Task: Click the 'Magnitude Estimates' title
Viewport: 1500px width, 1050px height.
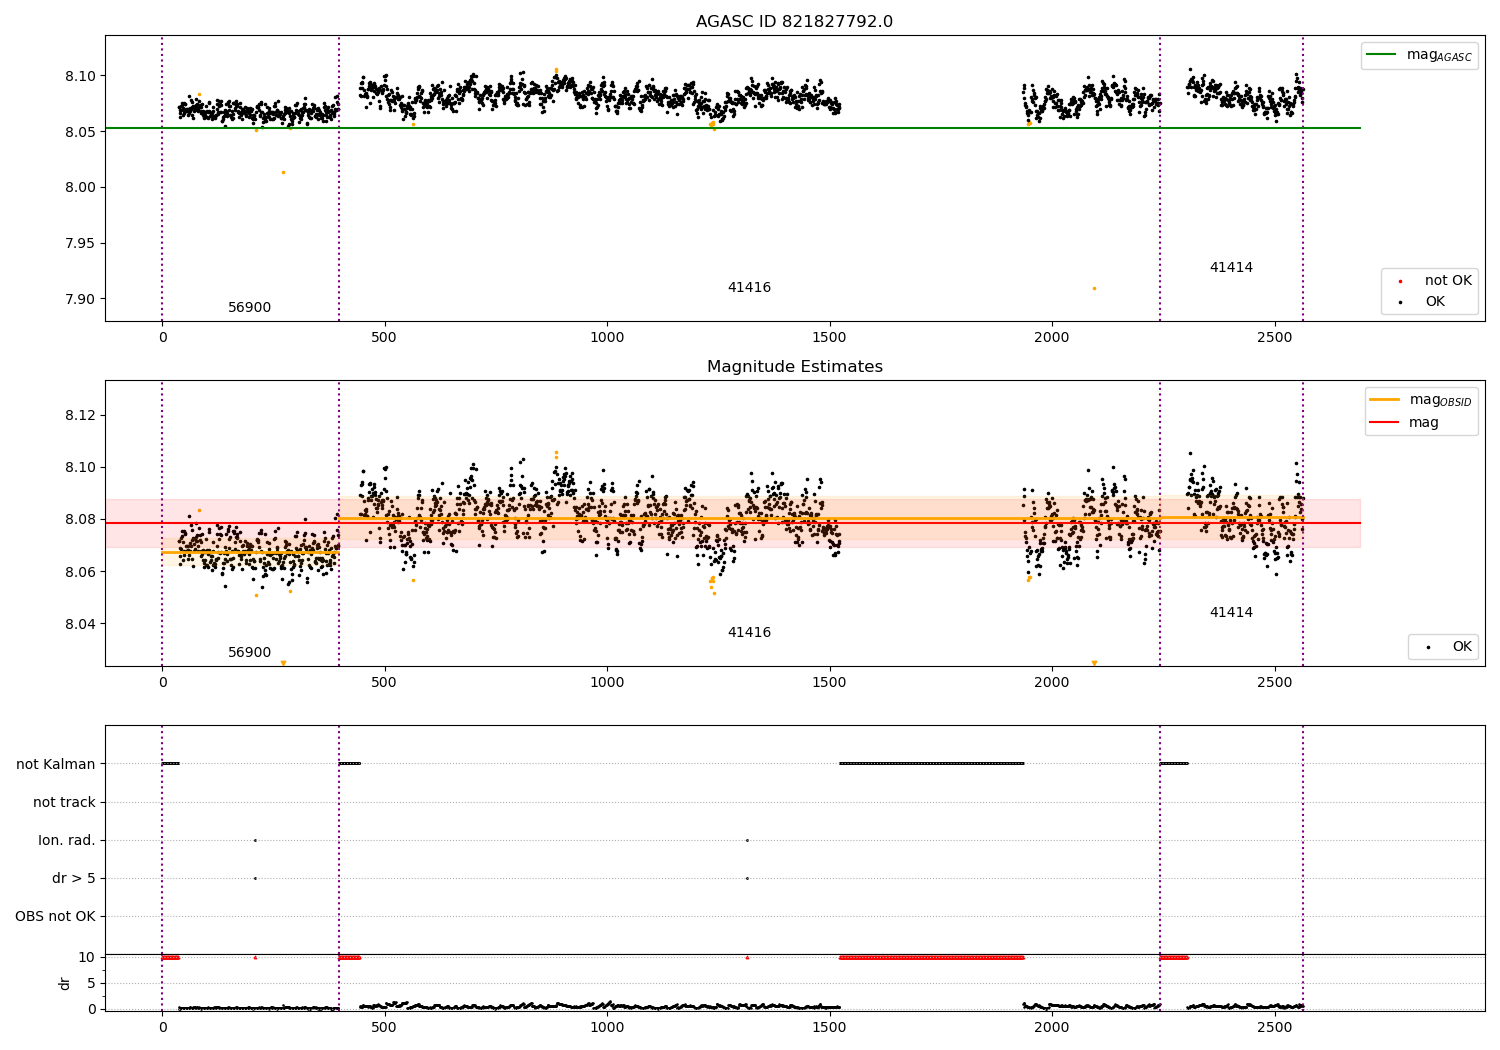Action: (794, 367)
